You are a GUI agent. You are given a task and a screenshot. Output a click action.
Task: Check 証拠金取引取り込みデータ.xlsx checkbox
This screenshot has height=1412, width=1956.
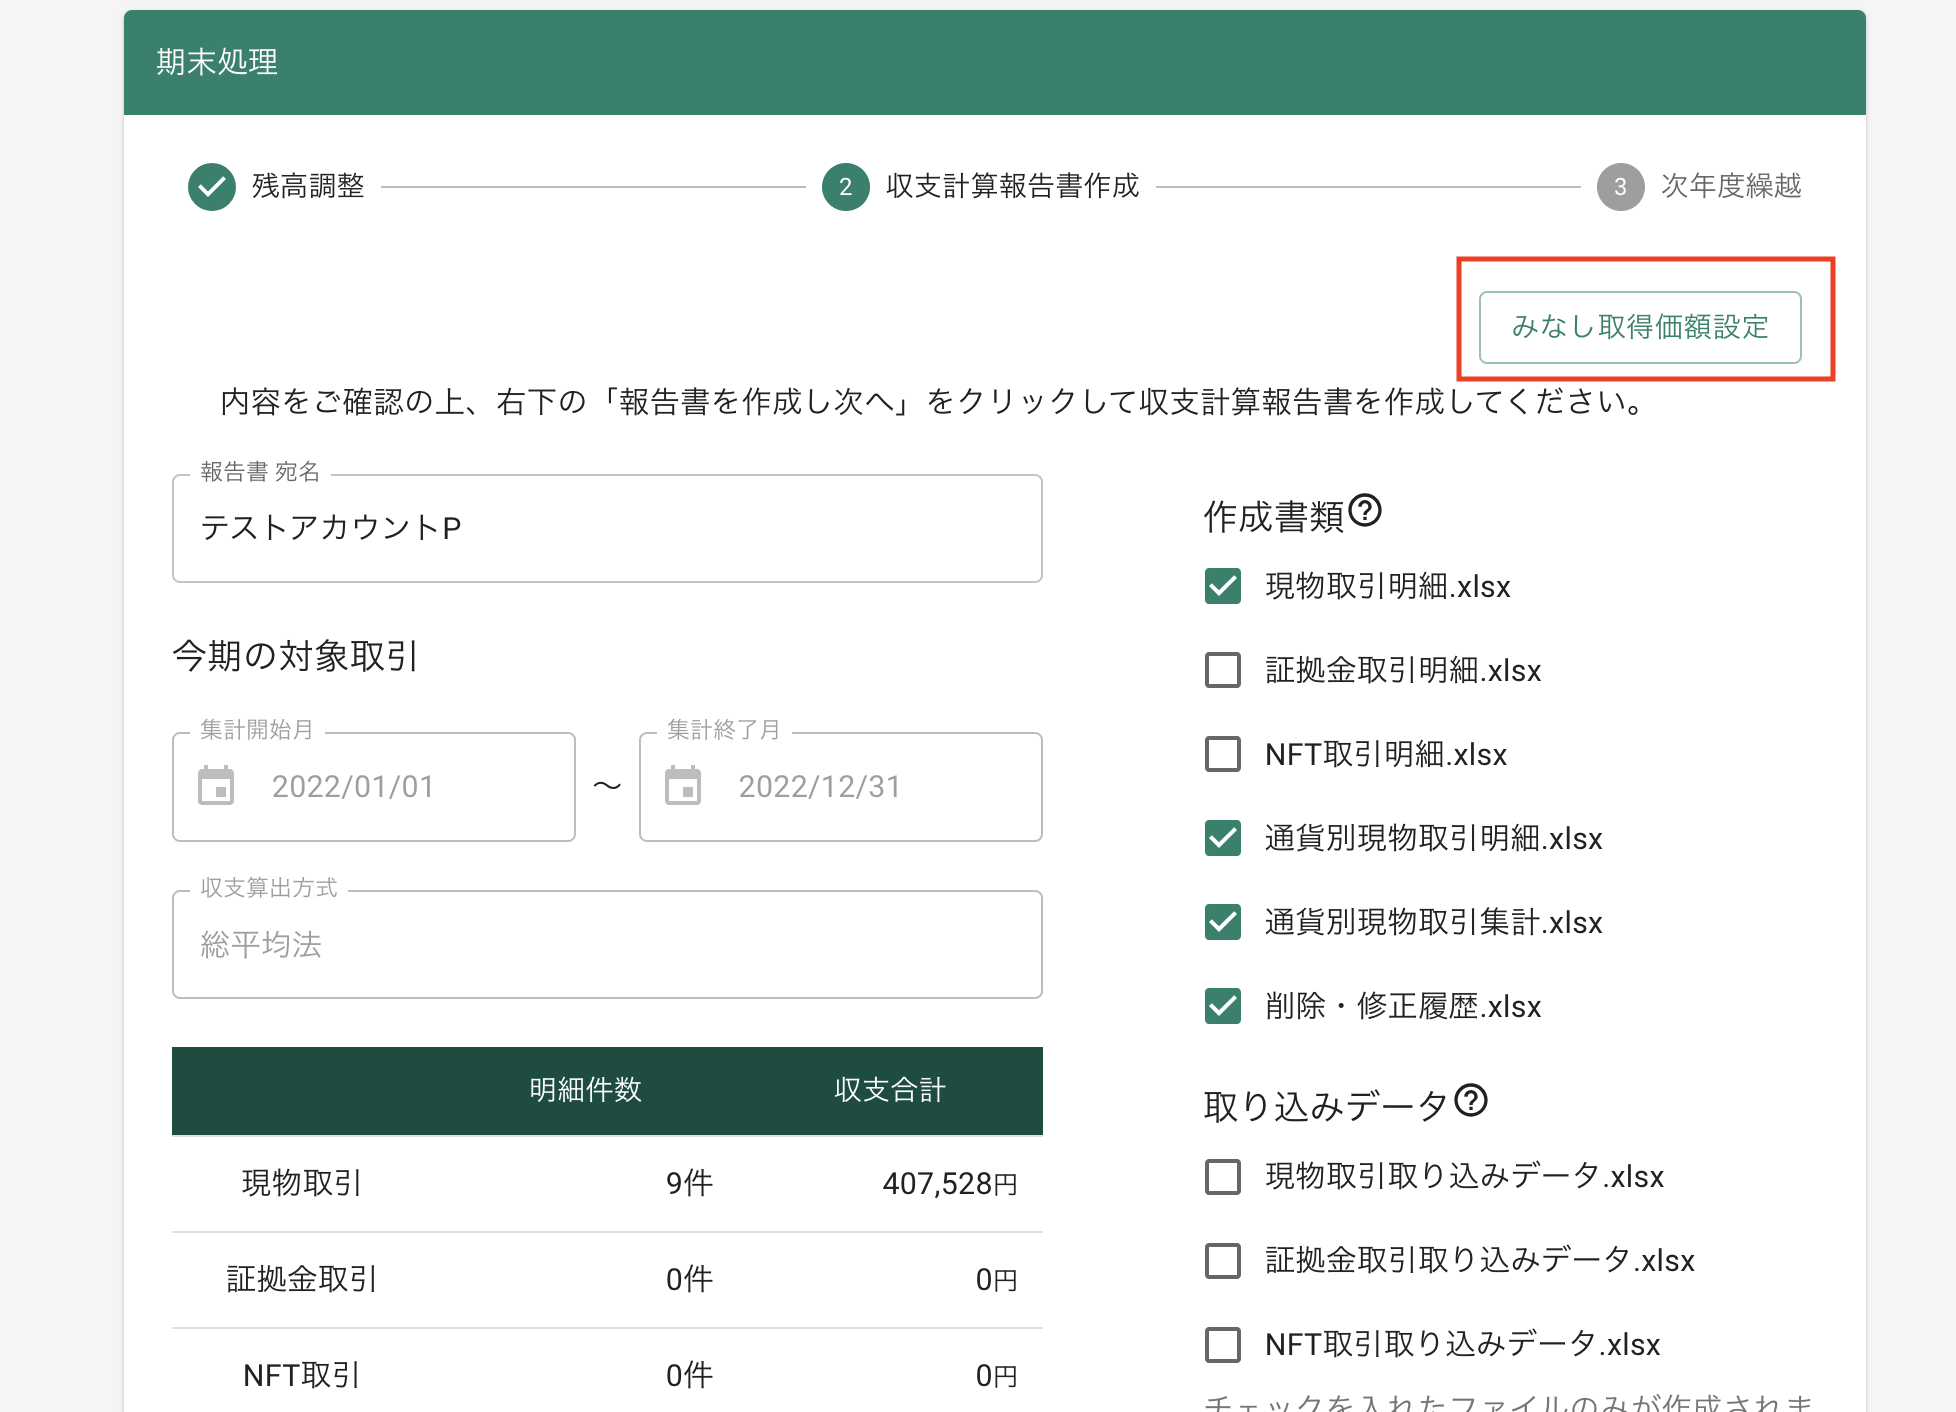1223,1261
